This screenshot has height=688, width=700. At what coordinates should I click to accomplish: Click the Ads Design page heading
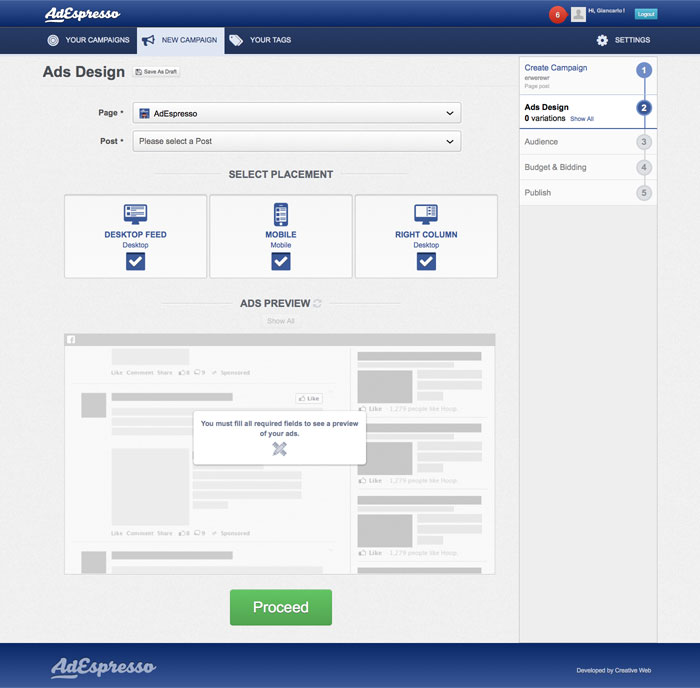84,72
